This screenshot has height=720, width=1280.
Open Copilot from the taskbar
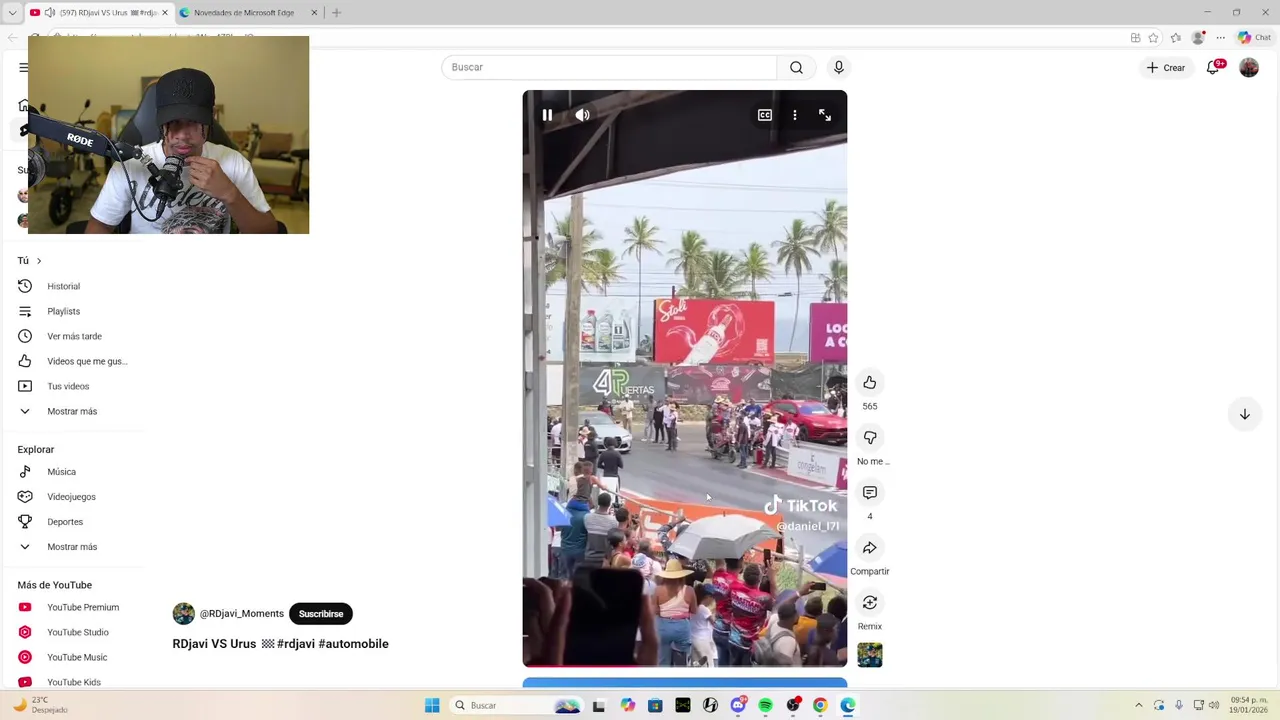point(627,706)
